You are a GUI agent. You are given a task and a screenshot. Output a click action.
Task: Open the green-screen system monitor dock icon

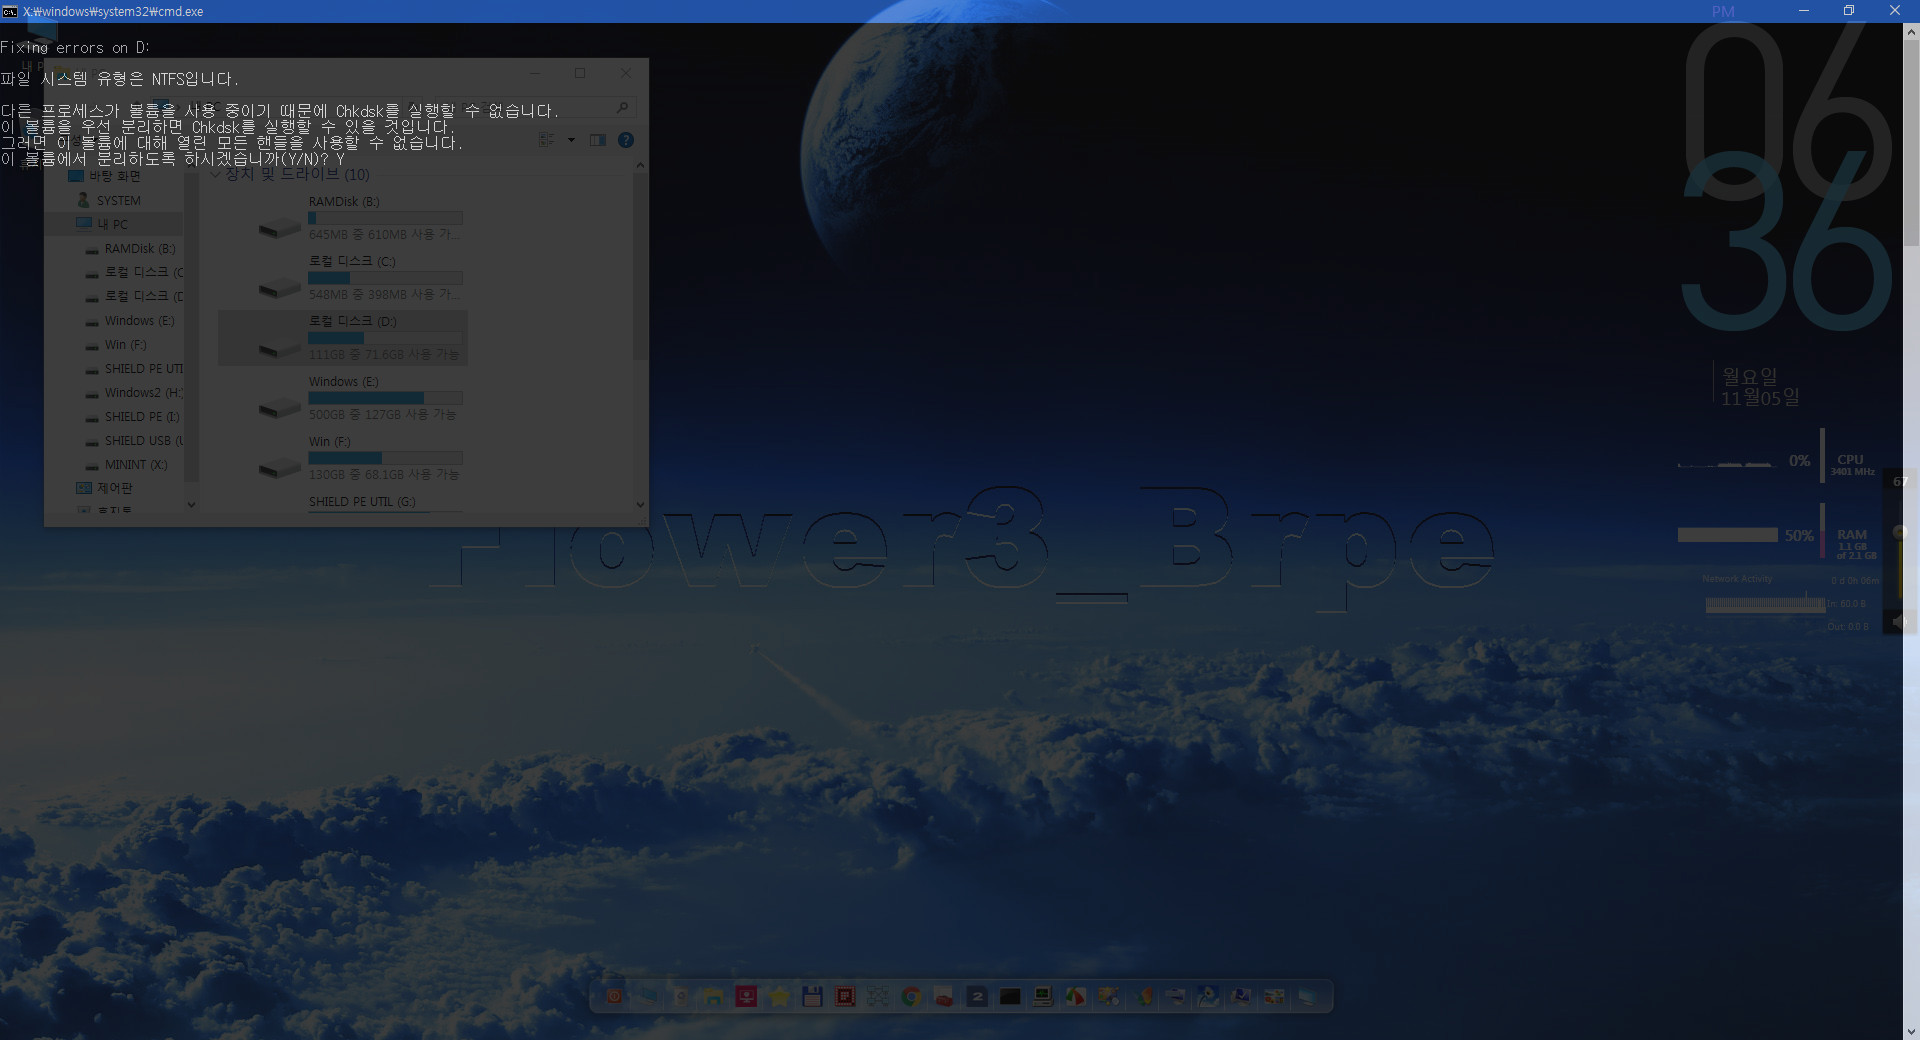pyautogui.click(x=1043, y=996)
